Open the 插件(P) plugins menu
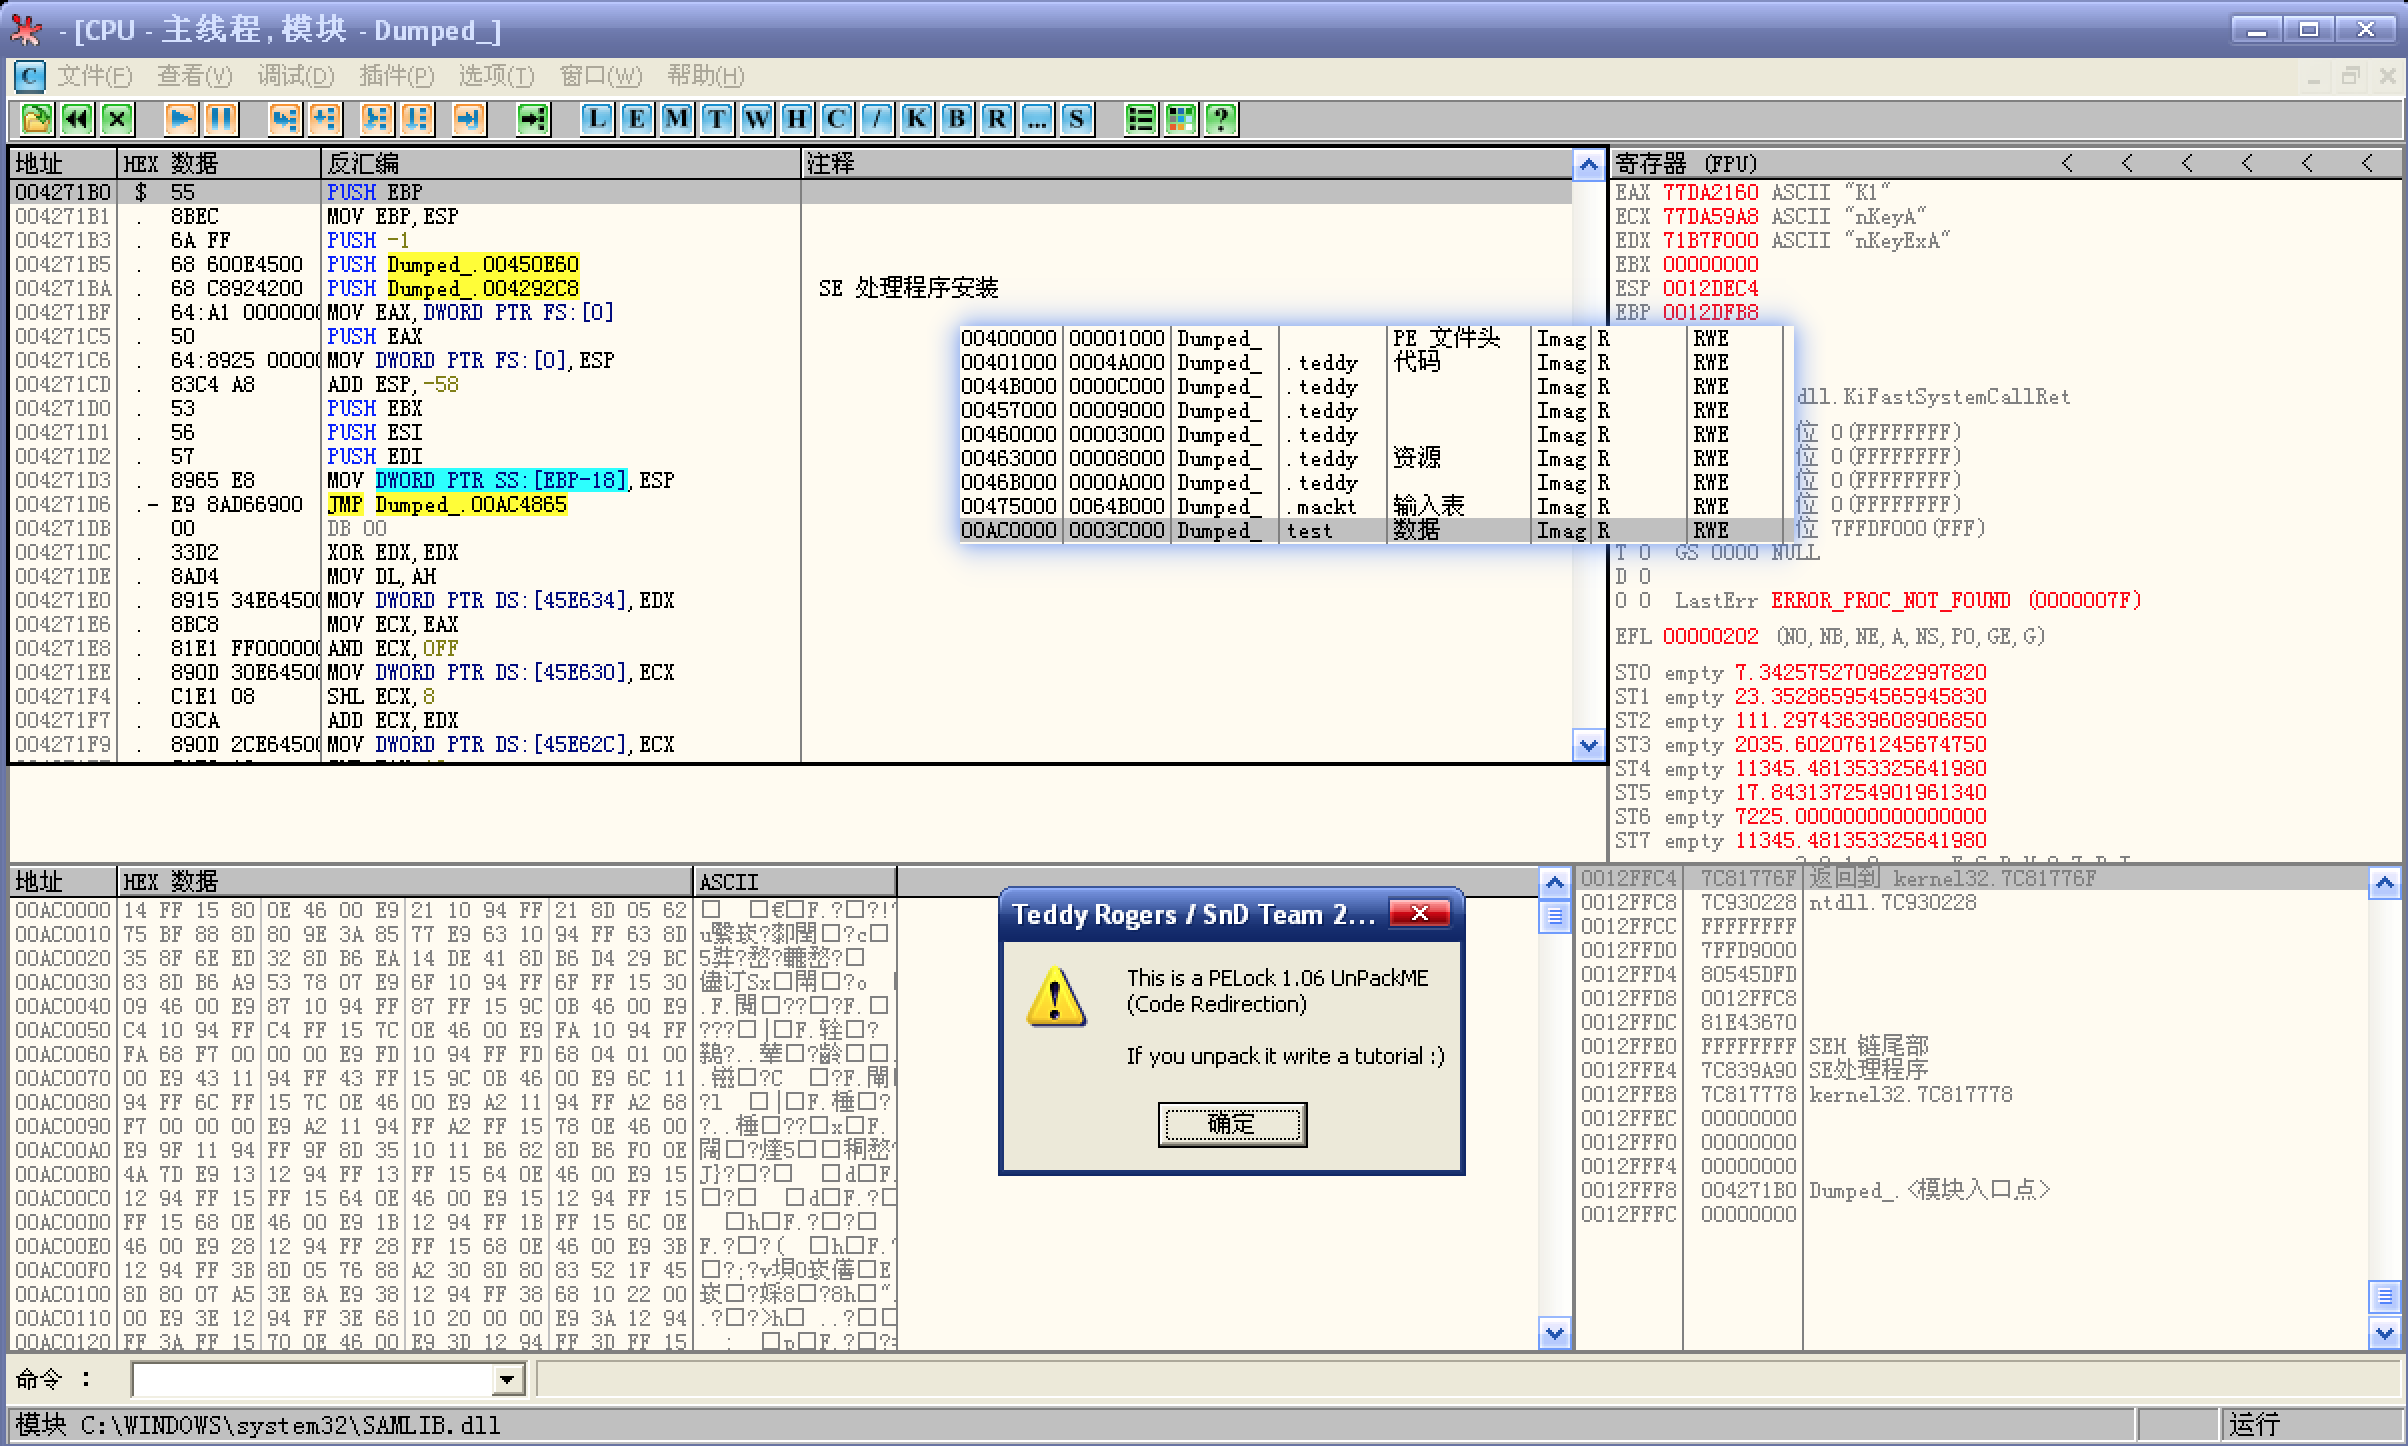This screenshot has width=2408, height=1446. [396, 76]
